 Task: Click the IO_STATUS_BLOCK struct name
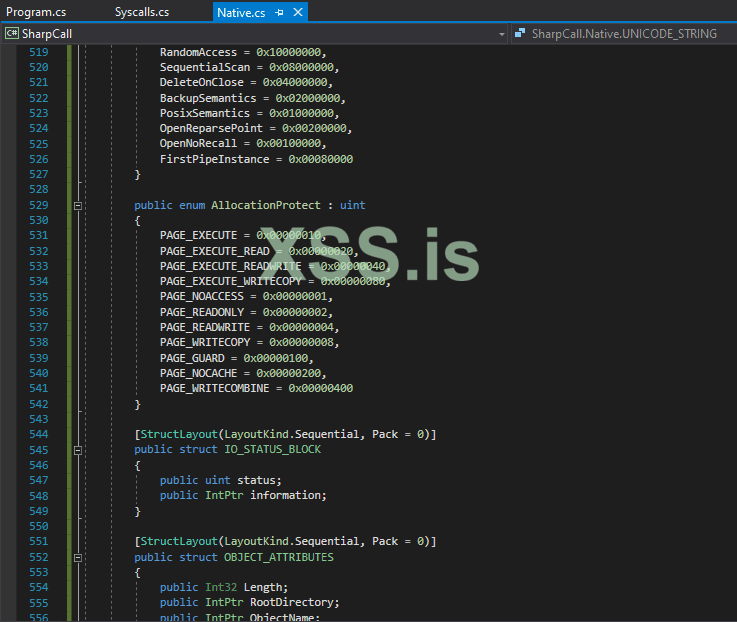(264, 450)
